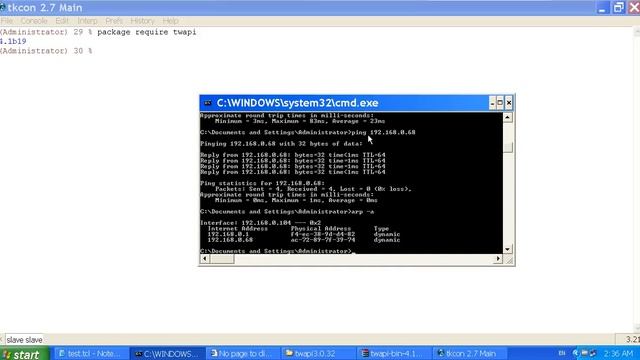Click the language indicator in system tray

click(x=562, y=353)
